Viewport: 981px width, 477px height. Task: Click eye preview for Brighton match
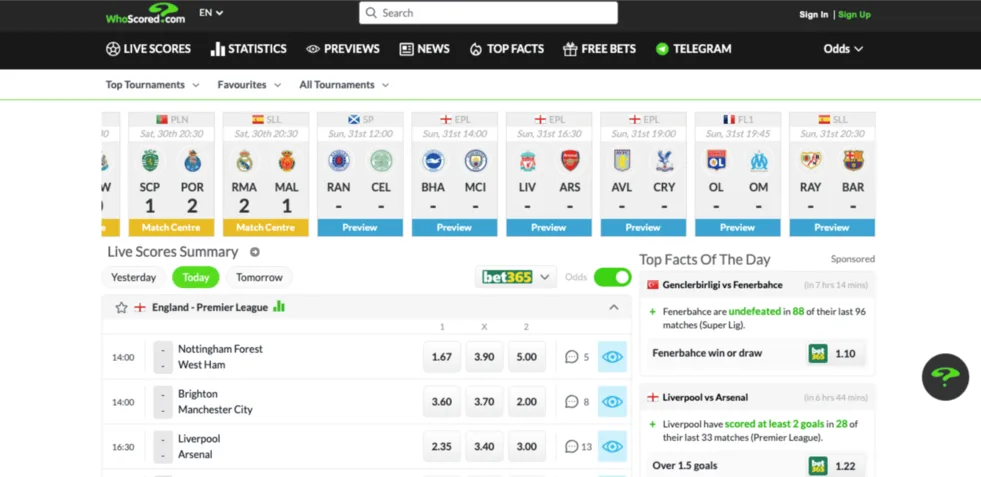(612, 402)
